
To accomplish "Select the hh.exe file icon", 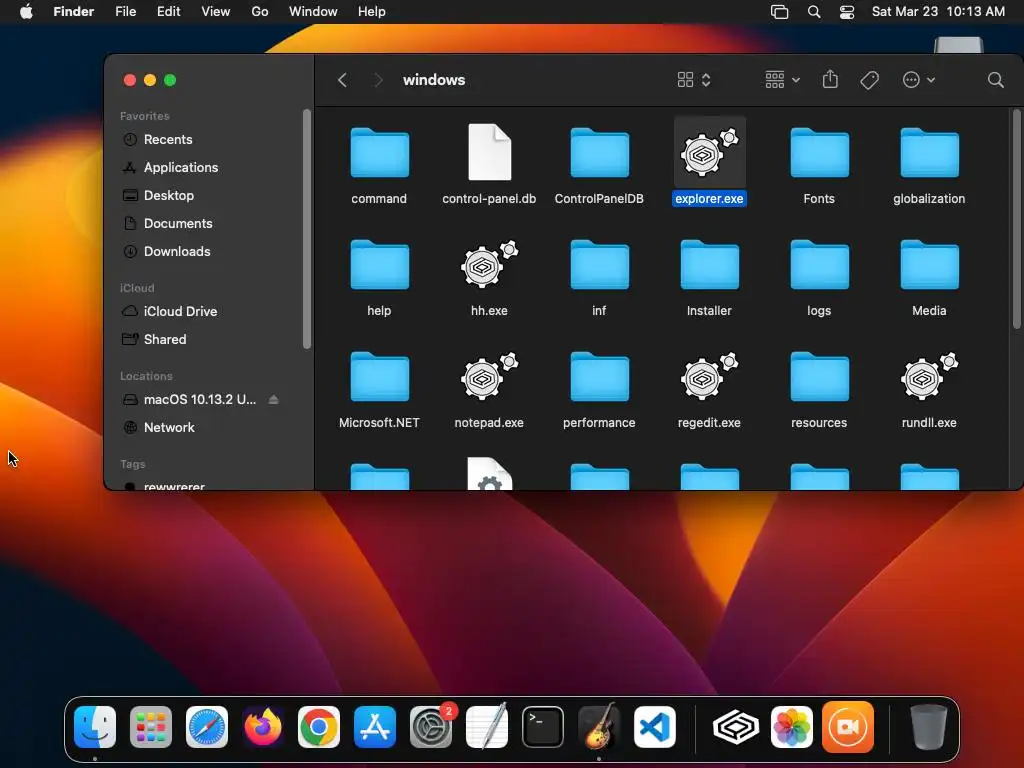I will point(489,264).
